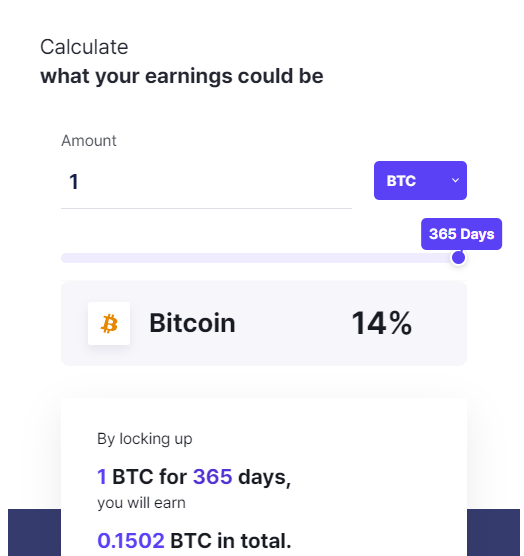The height and width of the screenshot is (556, 524).
Task: Click the 'By locking up' text
Action: 145,439
